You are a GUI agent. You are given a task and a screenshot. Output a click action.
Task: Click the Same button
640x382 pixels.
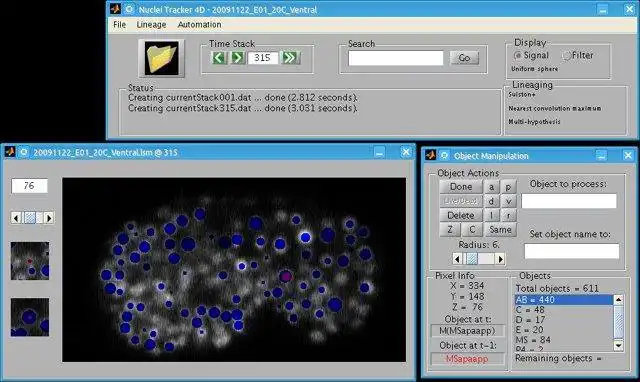(500, 230)
